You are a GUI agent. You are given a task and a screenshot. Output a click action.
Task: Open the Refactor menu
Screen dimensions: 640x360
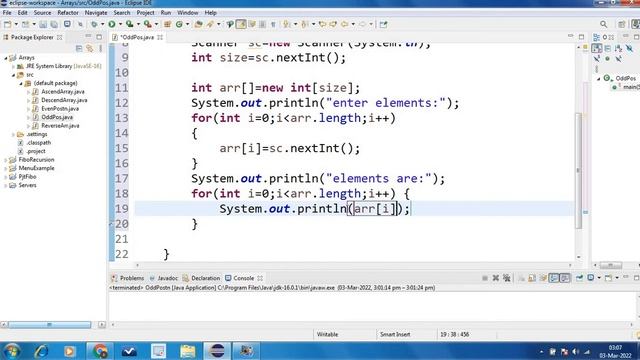68,13
